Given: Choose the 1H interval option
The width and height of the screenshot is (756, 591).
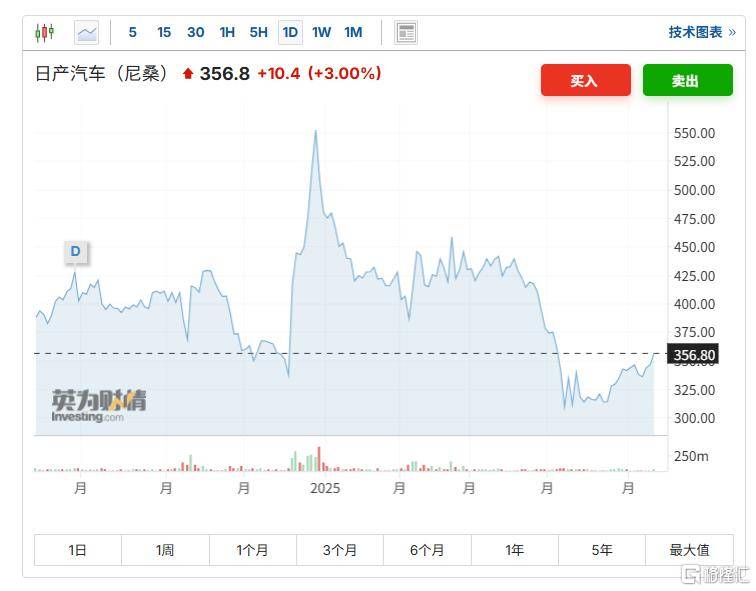Looking at the screenshot, I should coord(227,32).
